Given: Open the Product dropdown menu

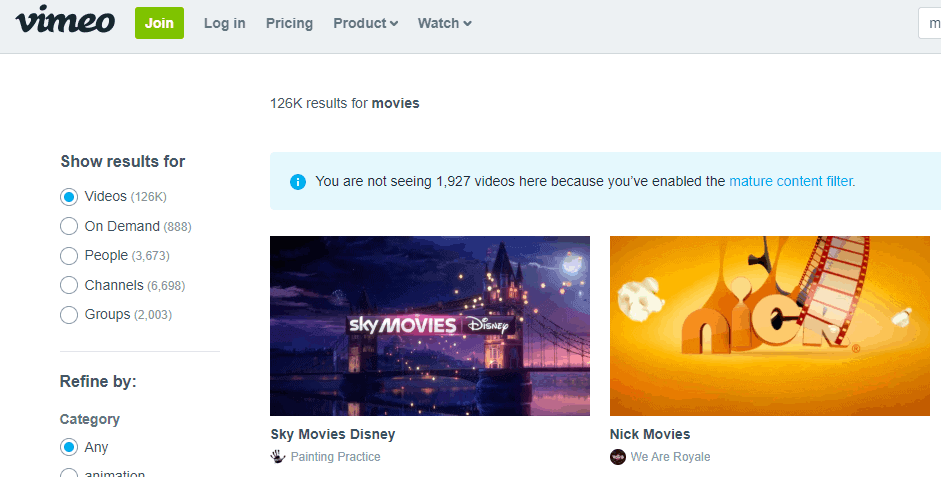Looking at the screenshot, I should (x=365, y=23).
